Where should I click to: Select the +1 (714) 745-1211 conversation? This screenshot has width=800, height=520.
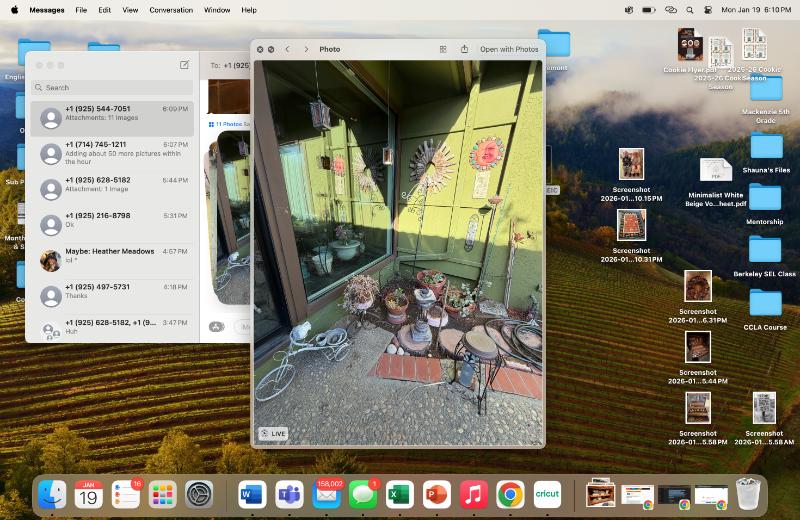[x=110, y=154]
